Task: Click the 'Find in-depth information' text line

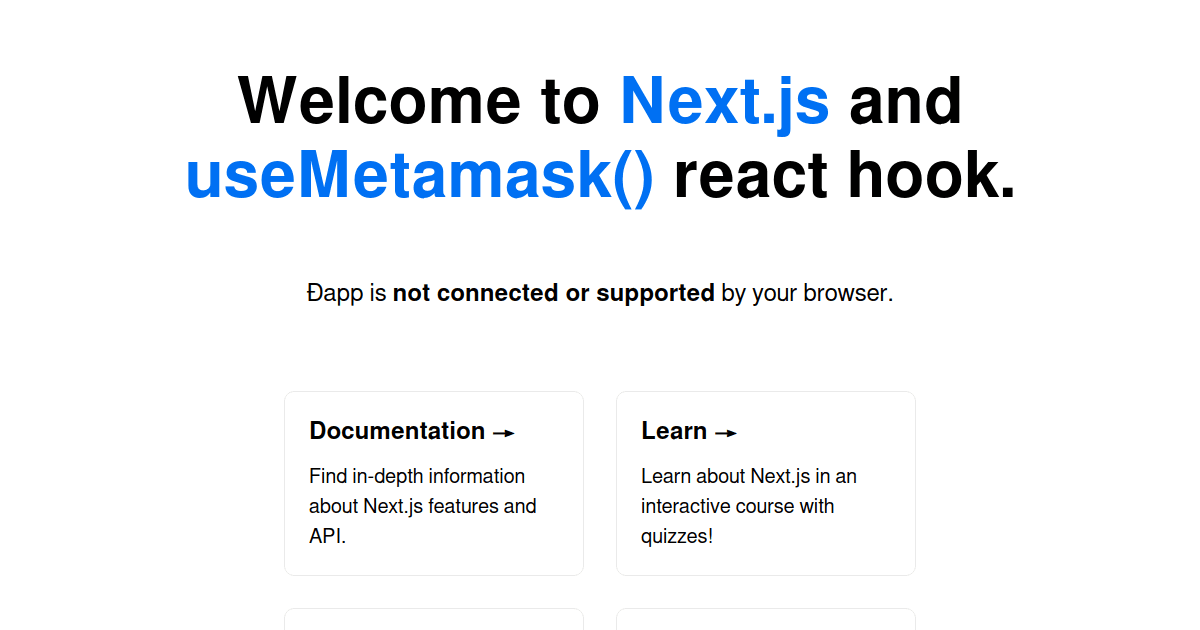Action: tap(417, 476)
